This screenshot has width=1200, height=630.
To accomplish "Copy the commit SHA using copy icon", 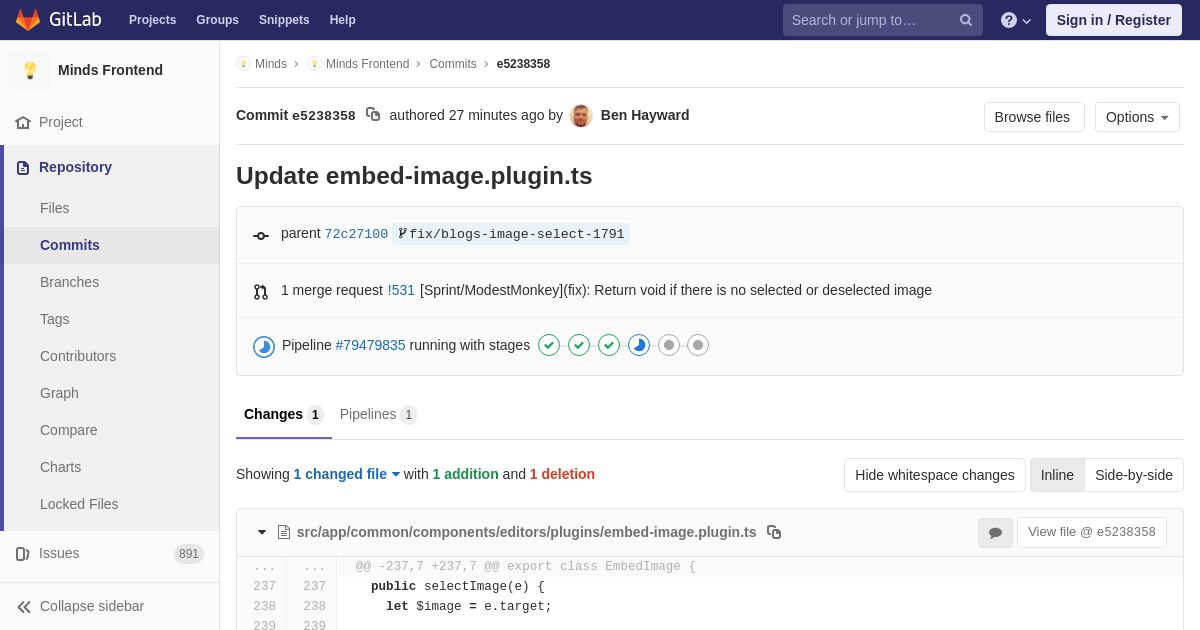I will tap(373, 115).
